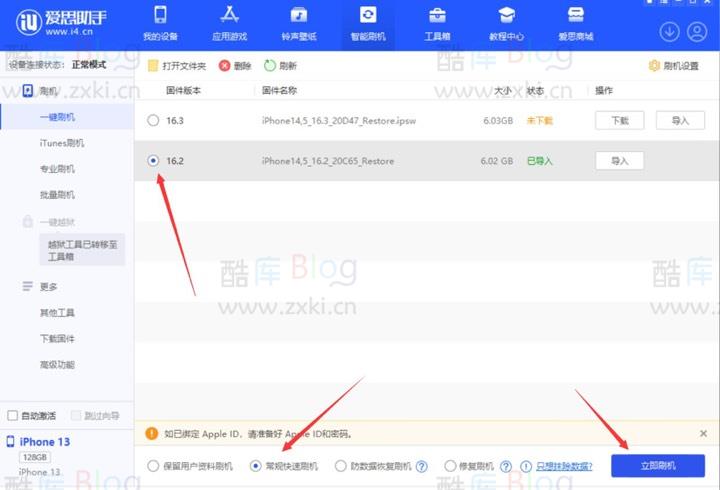Open help icon beside 修复刷机

tap(506, 466)
